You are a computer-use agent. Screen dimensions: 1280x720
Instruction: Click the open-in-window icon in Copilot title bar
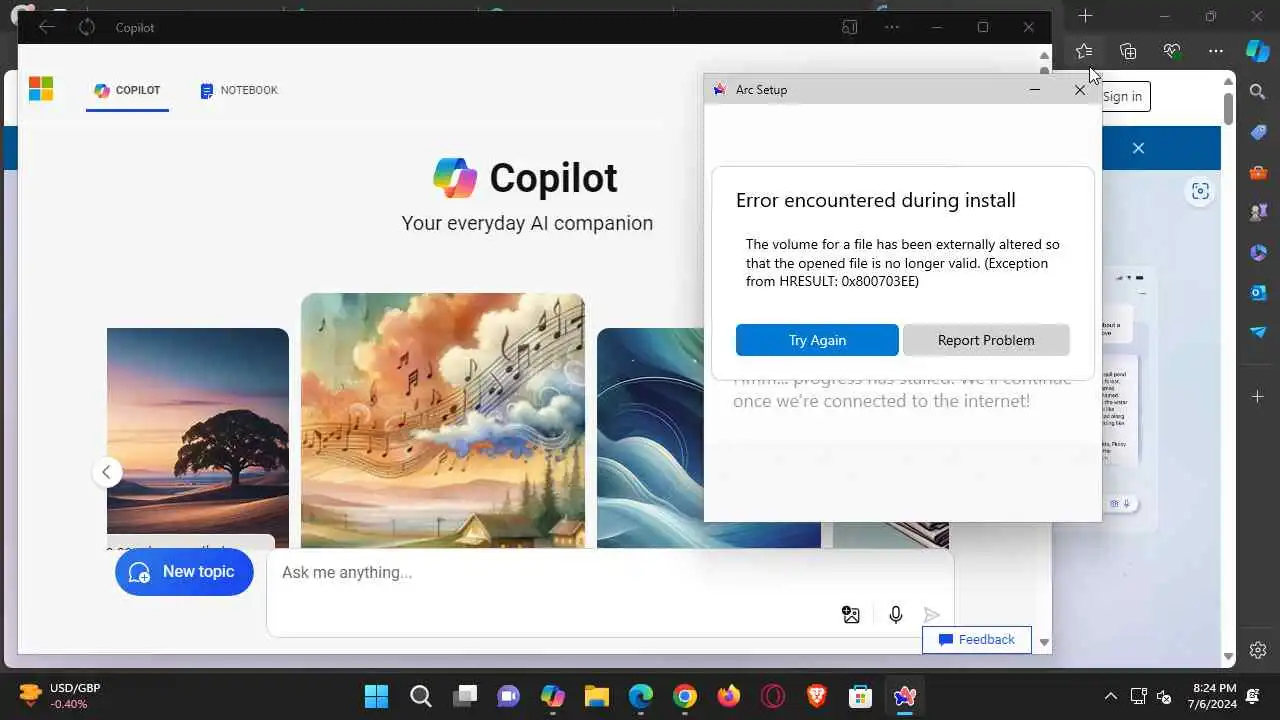[850, 27]
